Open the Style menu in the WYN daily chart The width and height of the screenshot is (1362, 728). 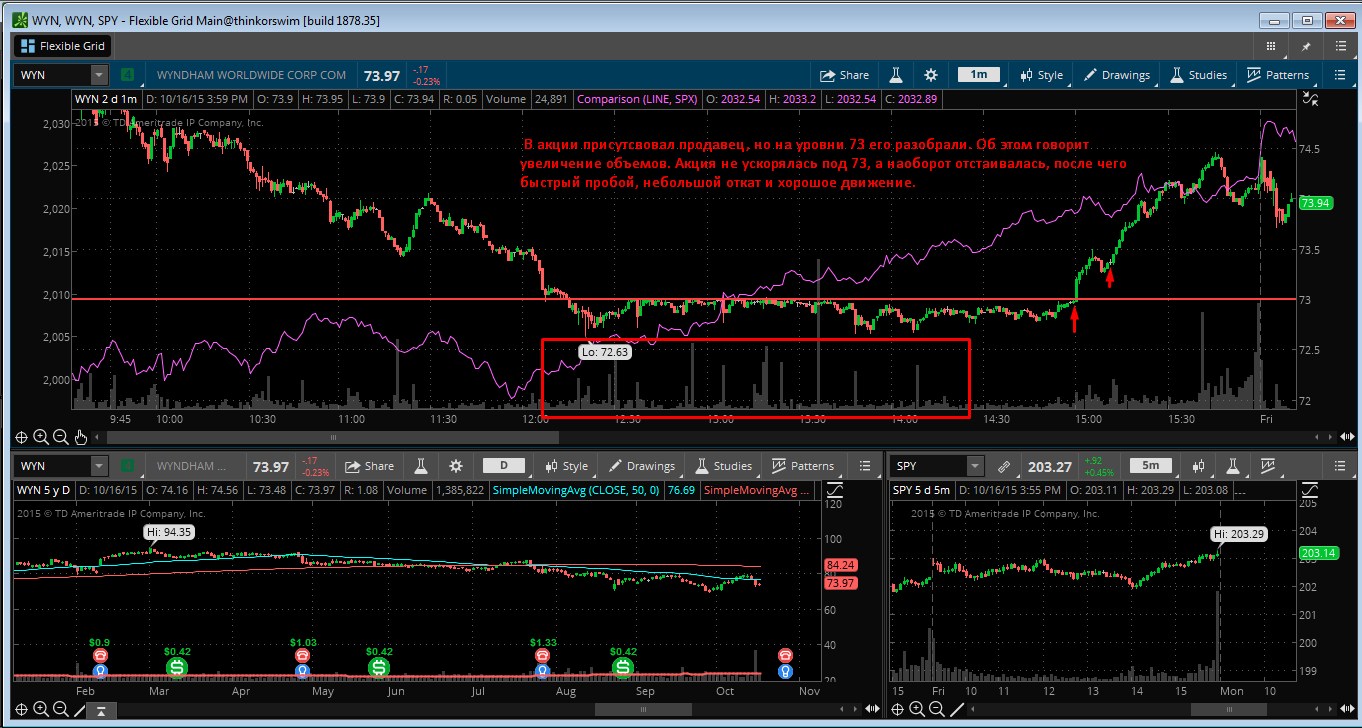pyautogui.click(x=567, y=466)
